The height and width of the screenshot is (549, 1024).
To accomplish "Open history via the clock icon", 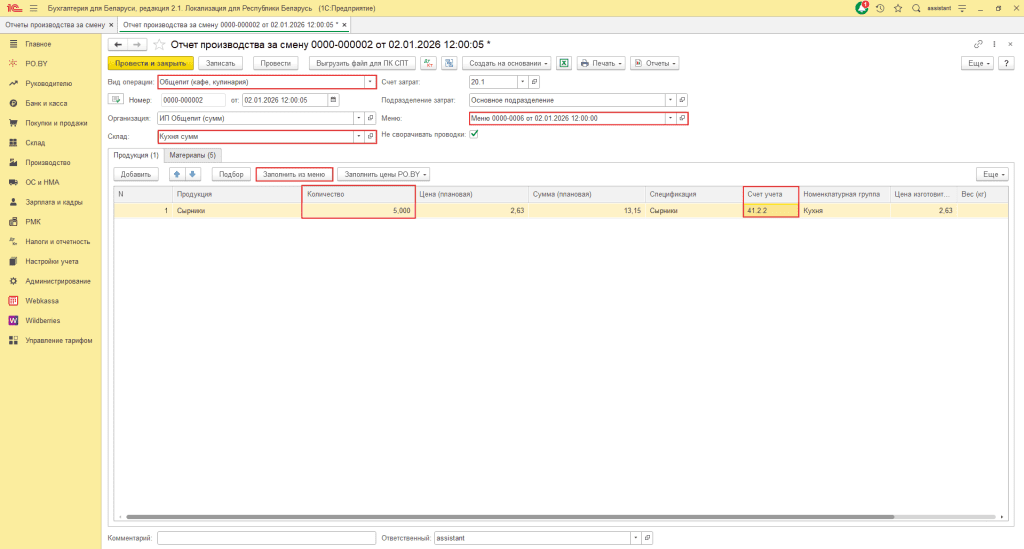I will click(880, 8).
